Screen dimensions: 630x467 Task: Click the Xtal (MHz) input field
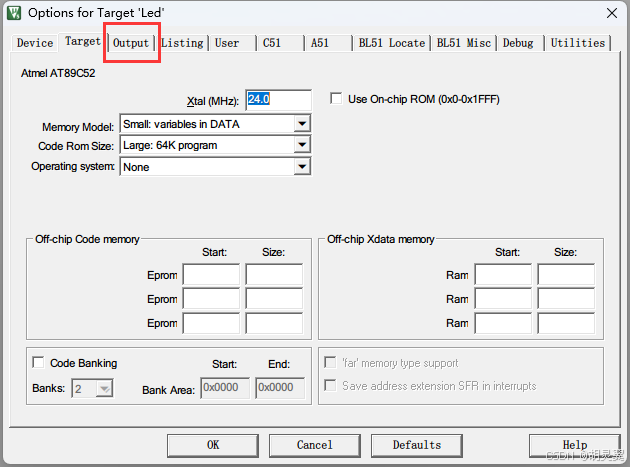pyautogui.click(x=278, y=100)
